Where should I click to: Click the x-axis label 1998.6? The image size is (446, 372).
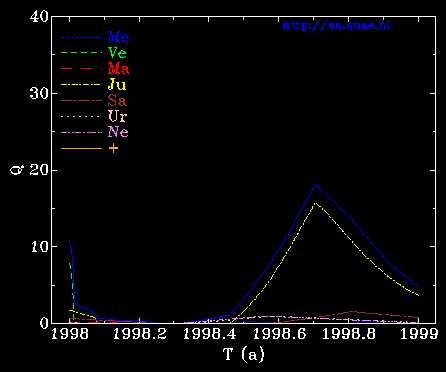(x=279, y=334)
